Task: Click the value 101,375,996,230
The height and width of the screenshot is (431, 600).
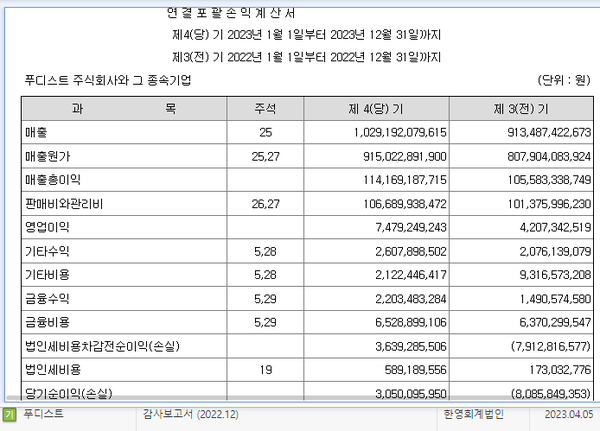Action: click(549, 204)
